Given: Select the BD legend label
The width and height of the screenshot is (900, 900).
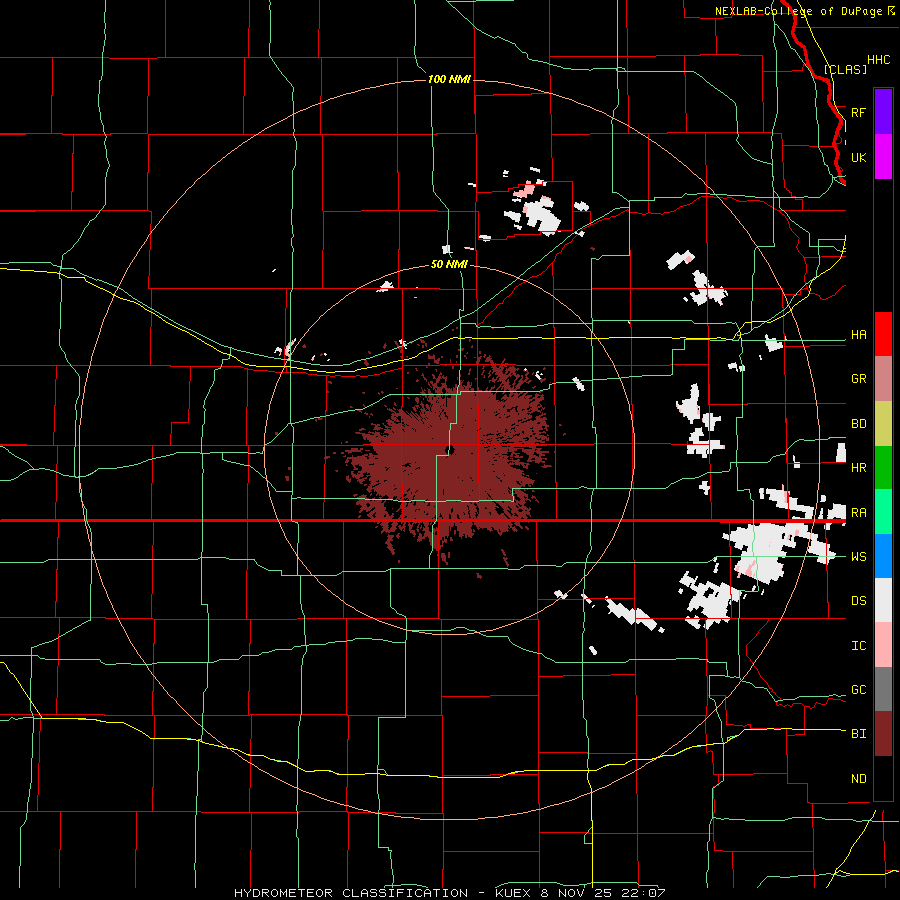Looking at the screenshot, I should point(858,424).
